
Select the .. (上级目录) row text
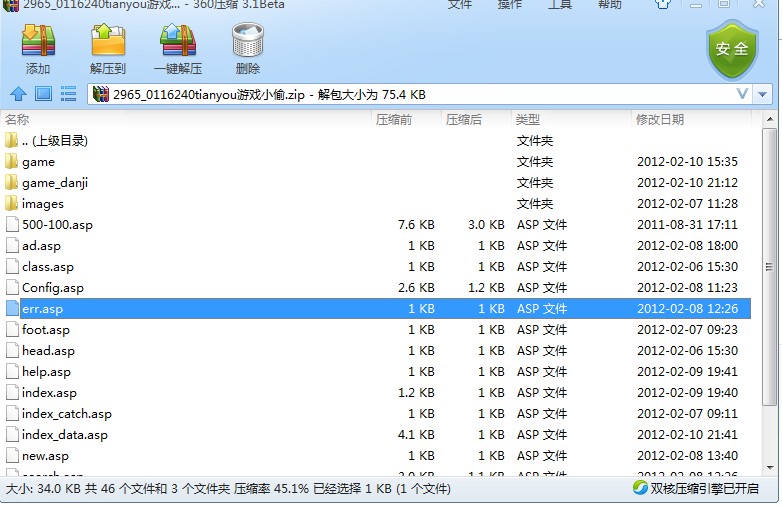(x=55, y=141)
